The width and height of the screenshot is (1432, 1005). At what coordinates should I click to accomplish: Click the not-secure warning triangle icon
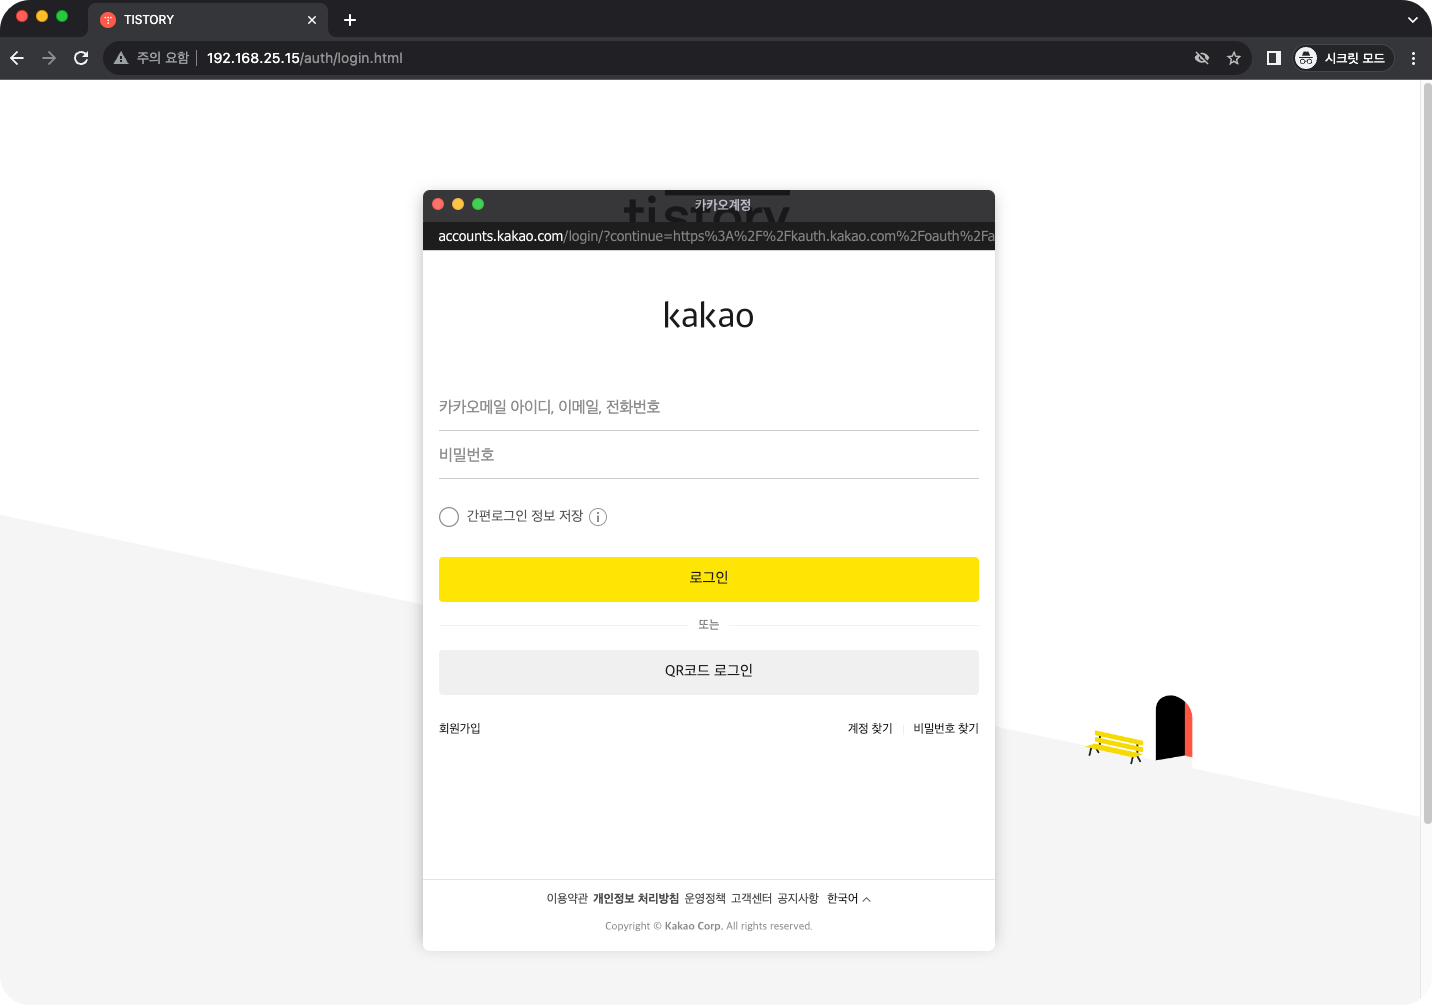click(121, 58)
